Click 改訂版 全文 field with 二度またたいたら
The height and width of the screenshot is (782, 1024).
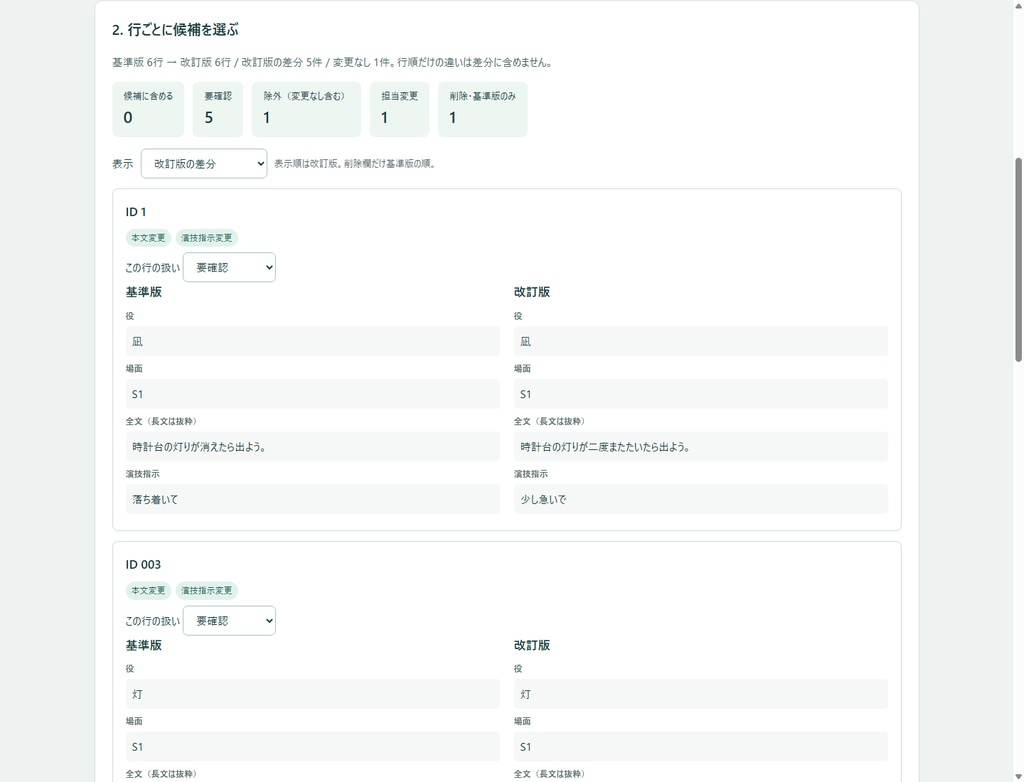tap(701, 447)
